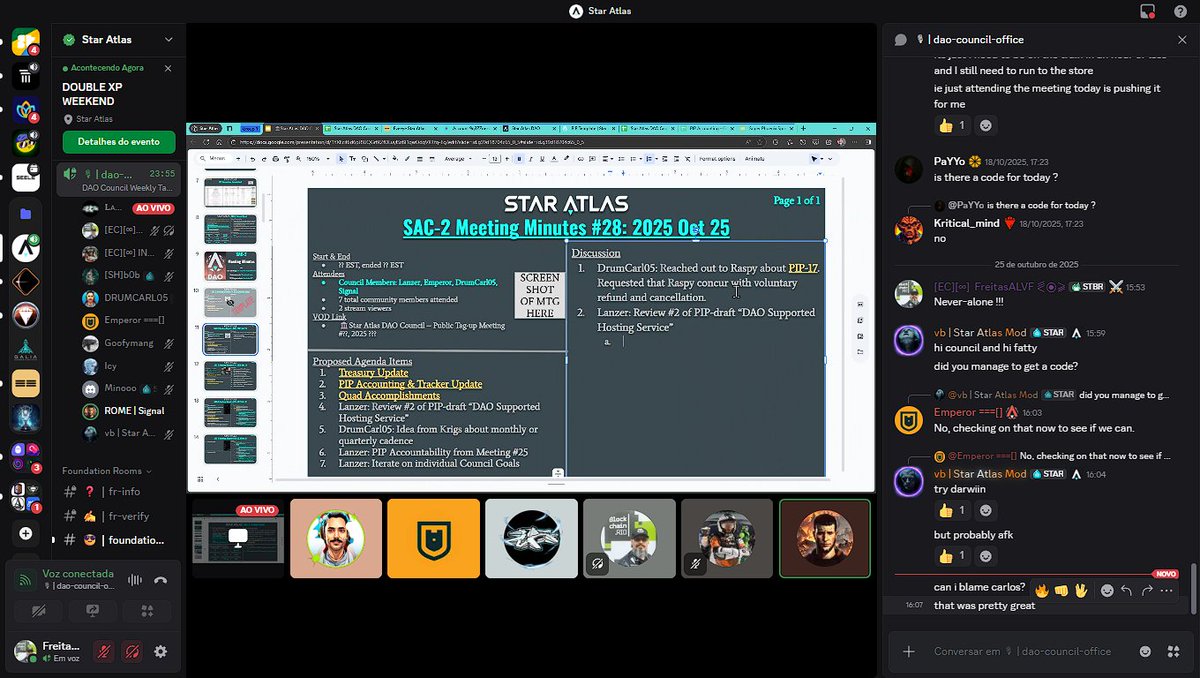The width and height of the screenshot is (1200, 678).
Task: Open add reaction picker on hovered message
Action: click(1107, 590)
